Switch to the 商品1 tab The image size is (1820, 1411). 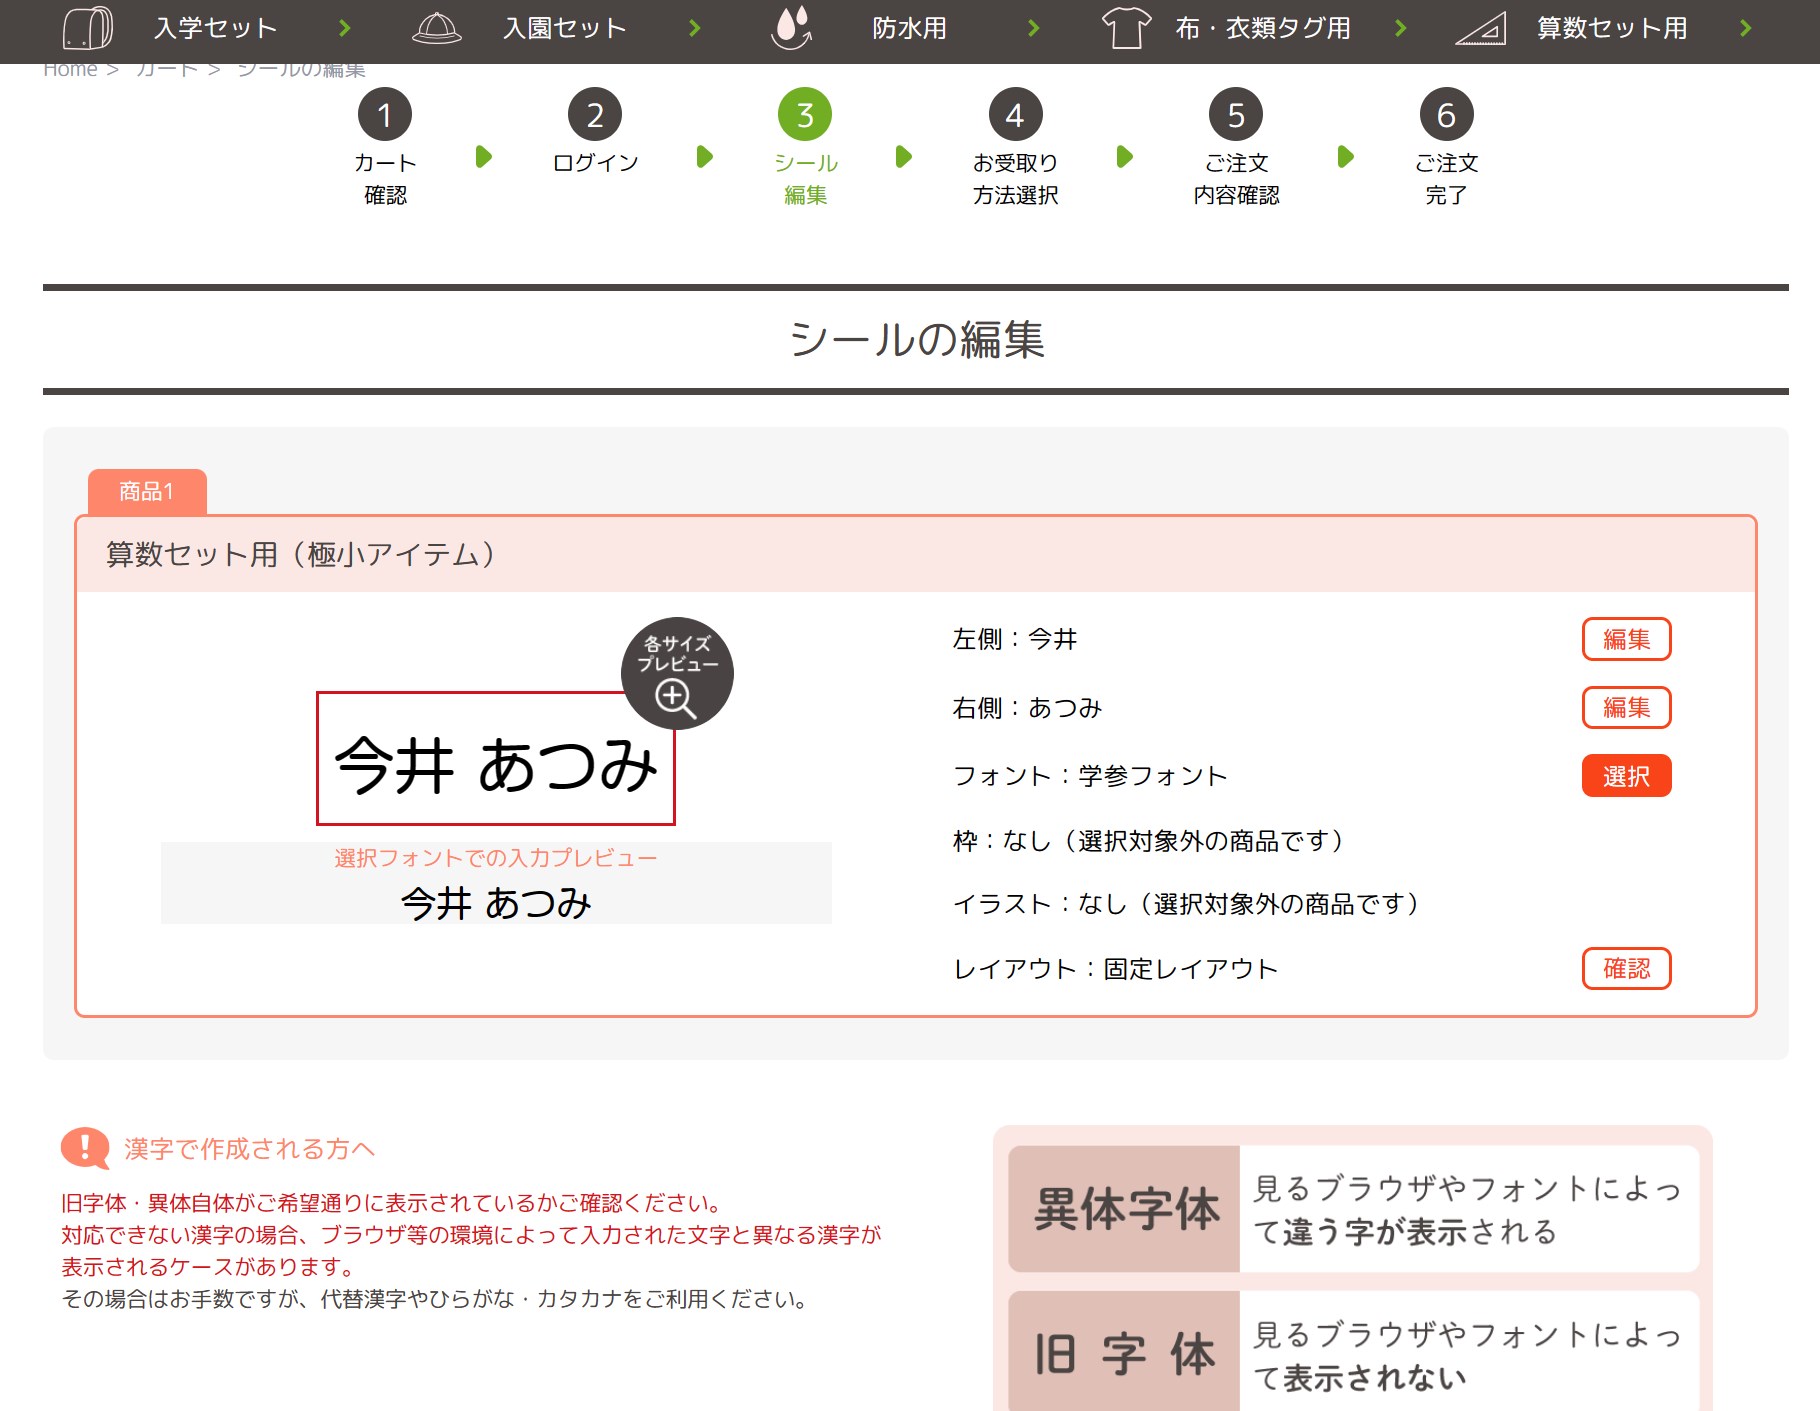click(x=147, y=490)
